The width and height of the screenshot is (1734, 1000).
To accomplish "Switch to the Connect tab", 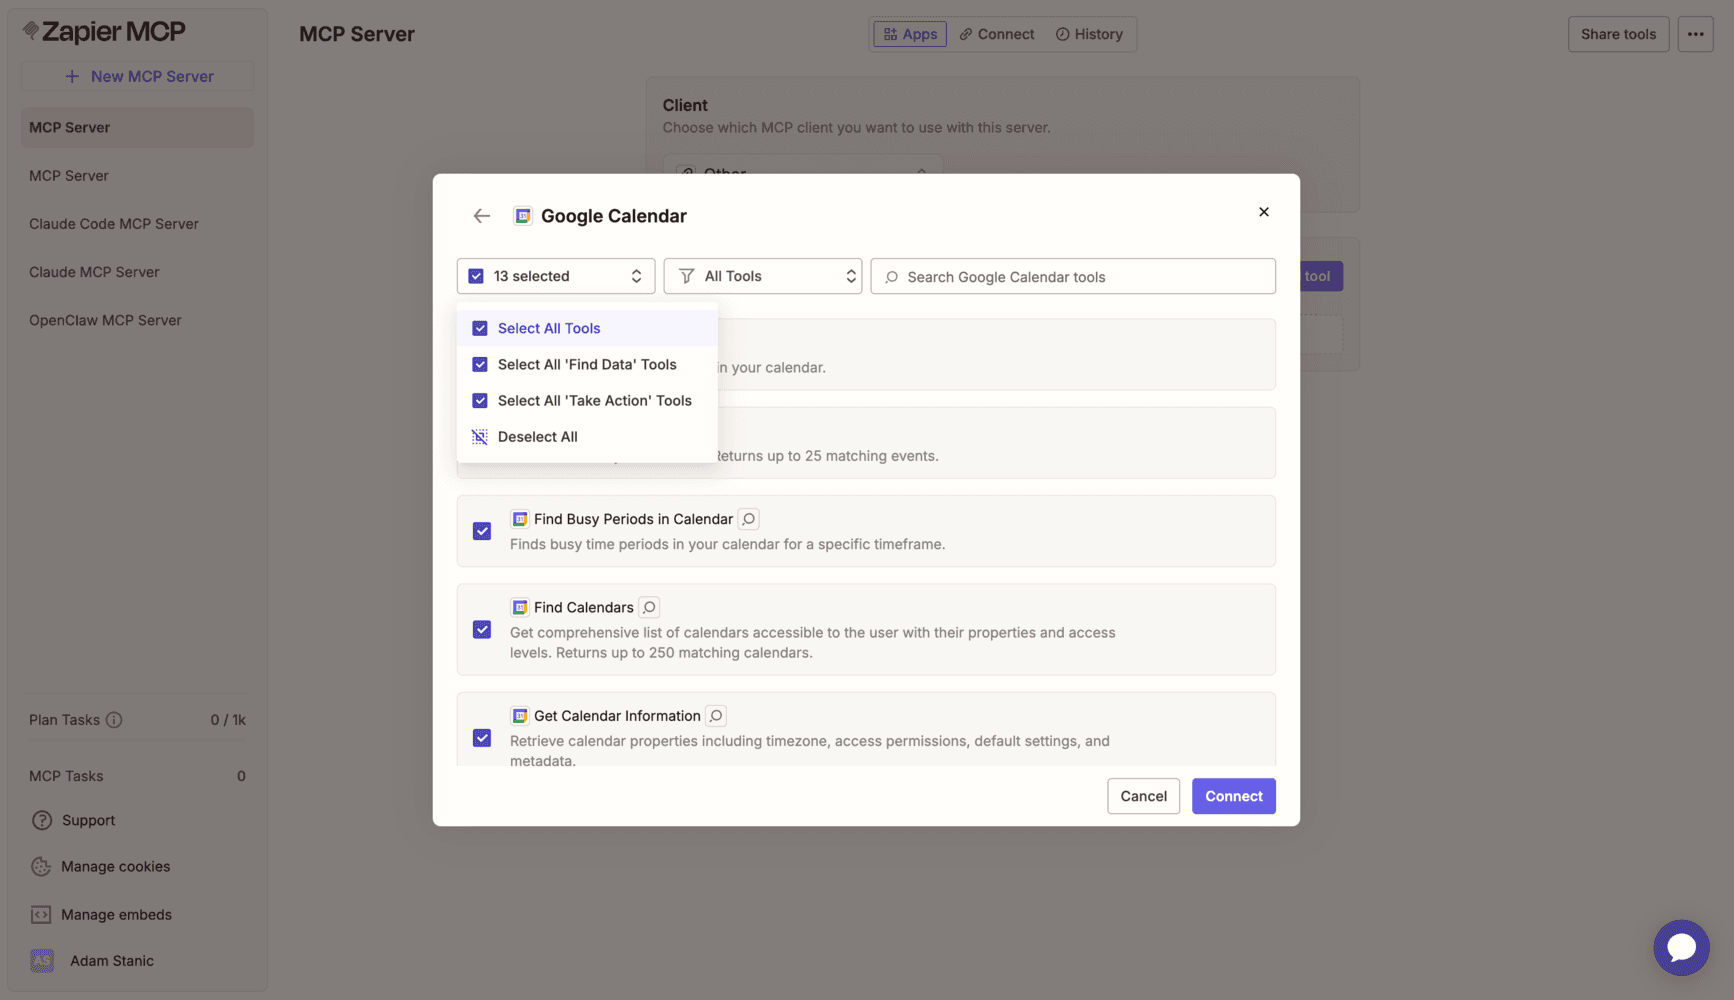I will point(997,34).
